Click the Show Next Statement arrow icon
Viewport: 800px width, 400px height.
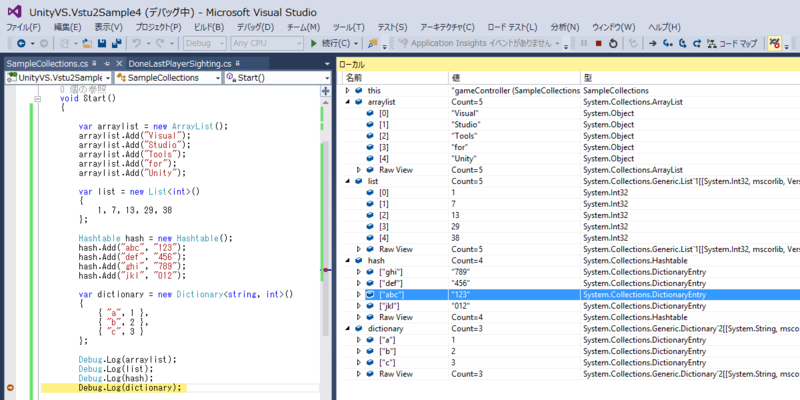click(652, 44)
